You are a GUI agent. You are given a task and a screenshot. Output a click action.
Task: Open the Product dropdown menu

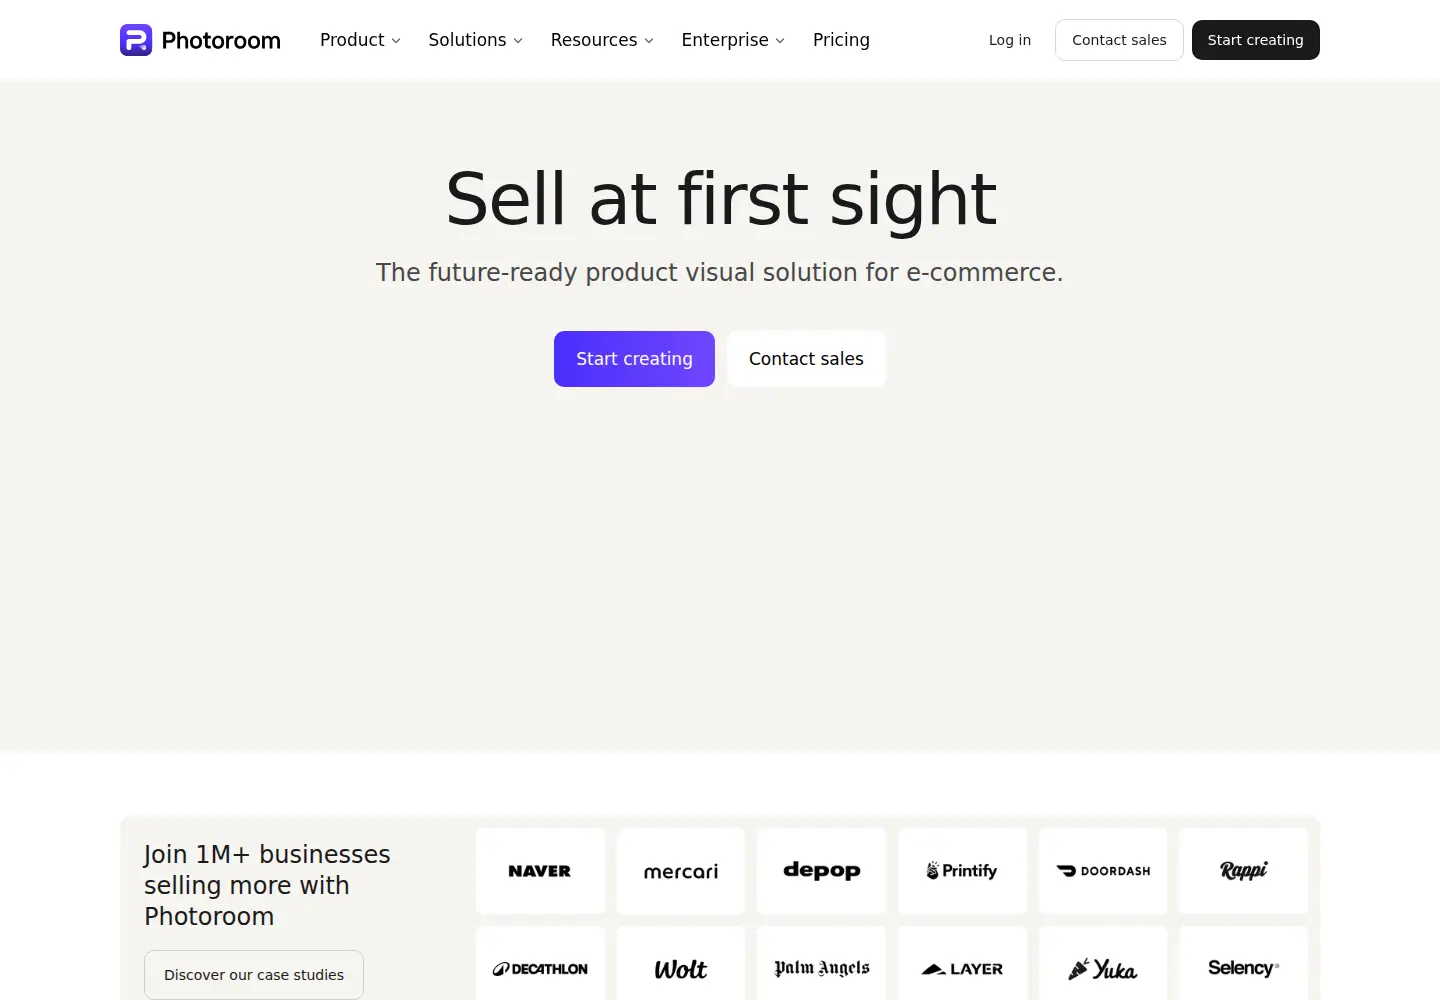[x=360, y=40]
